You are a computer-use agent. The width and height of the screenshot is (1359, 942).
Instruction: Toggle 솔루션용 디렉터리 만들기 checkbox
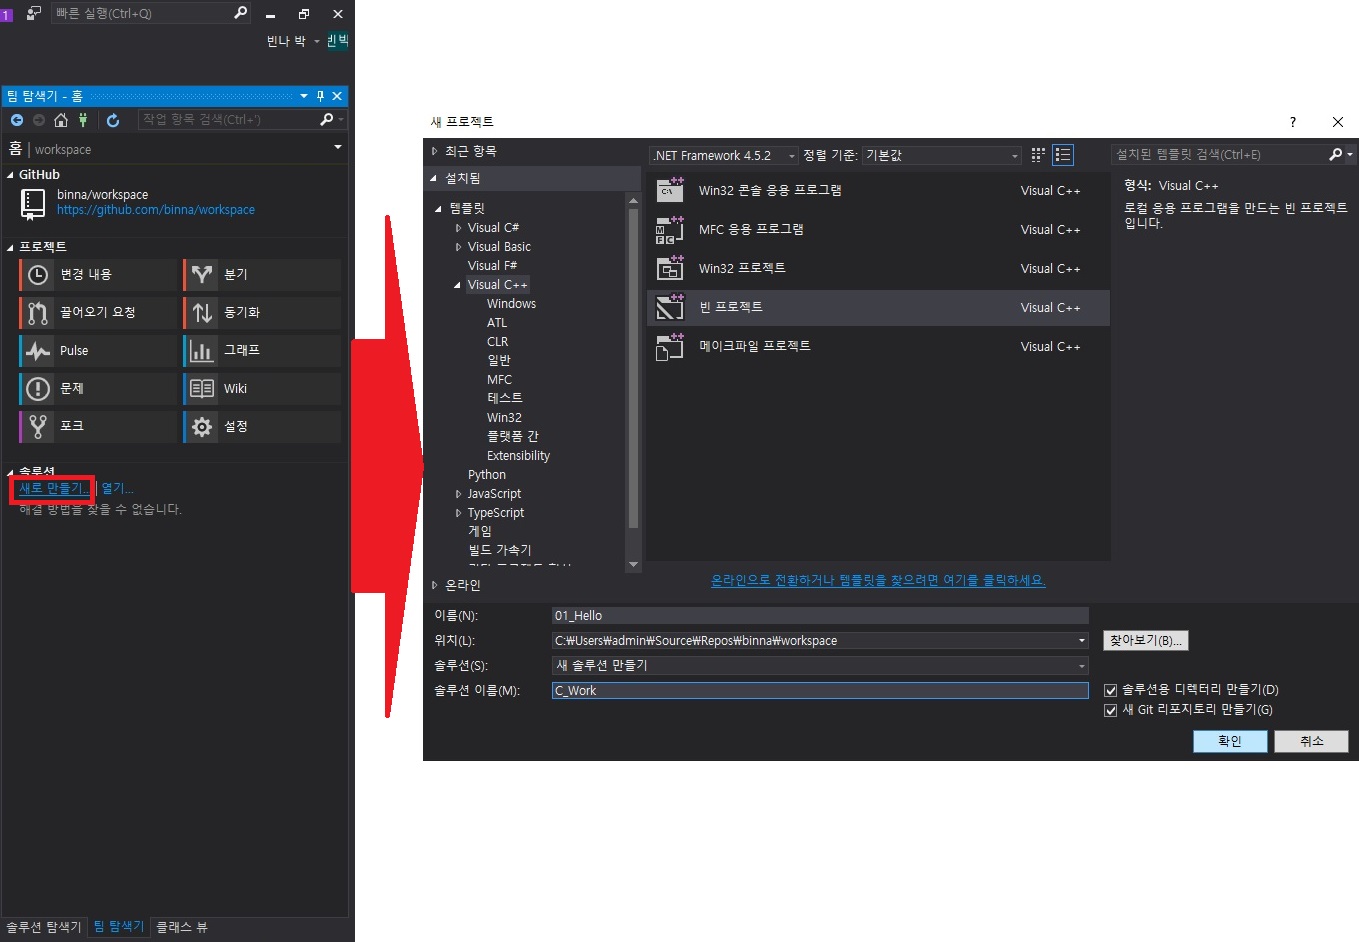(1110, 690)
